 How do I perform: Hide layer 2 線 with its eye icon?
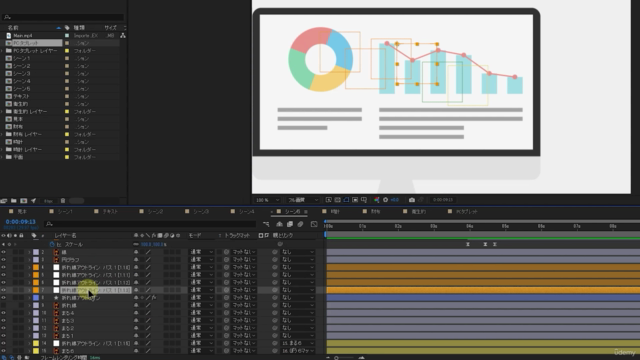pyautogui.click(x=3, y=252)
